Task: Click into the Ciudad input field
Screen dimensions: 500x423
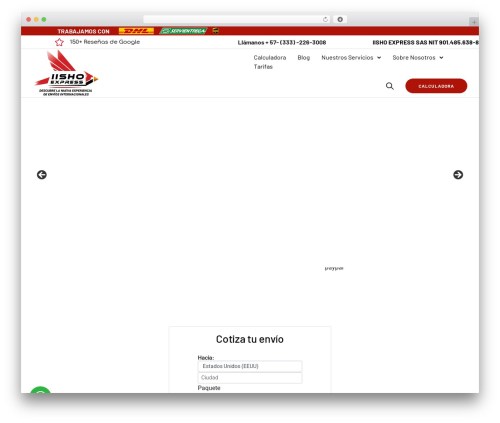Action: (250, 378)
